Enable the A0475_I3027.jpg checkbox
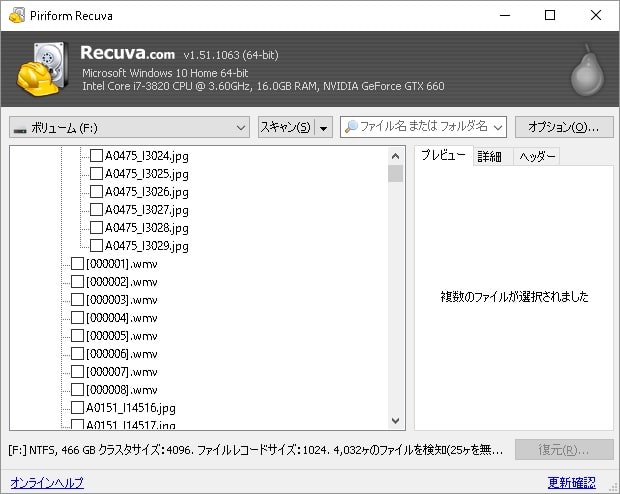 click(x=96, y=209)
